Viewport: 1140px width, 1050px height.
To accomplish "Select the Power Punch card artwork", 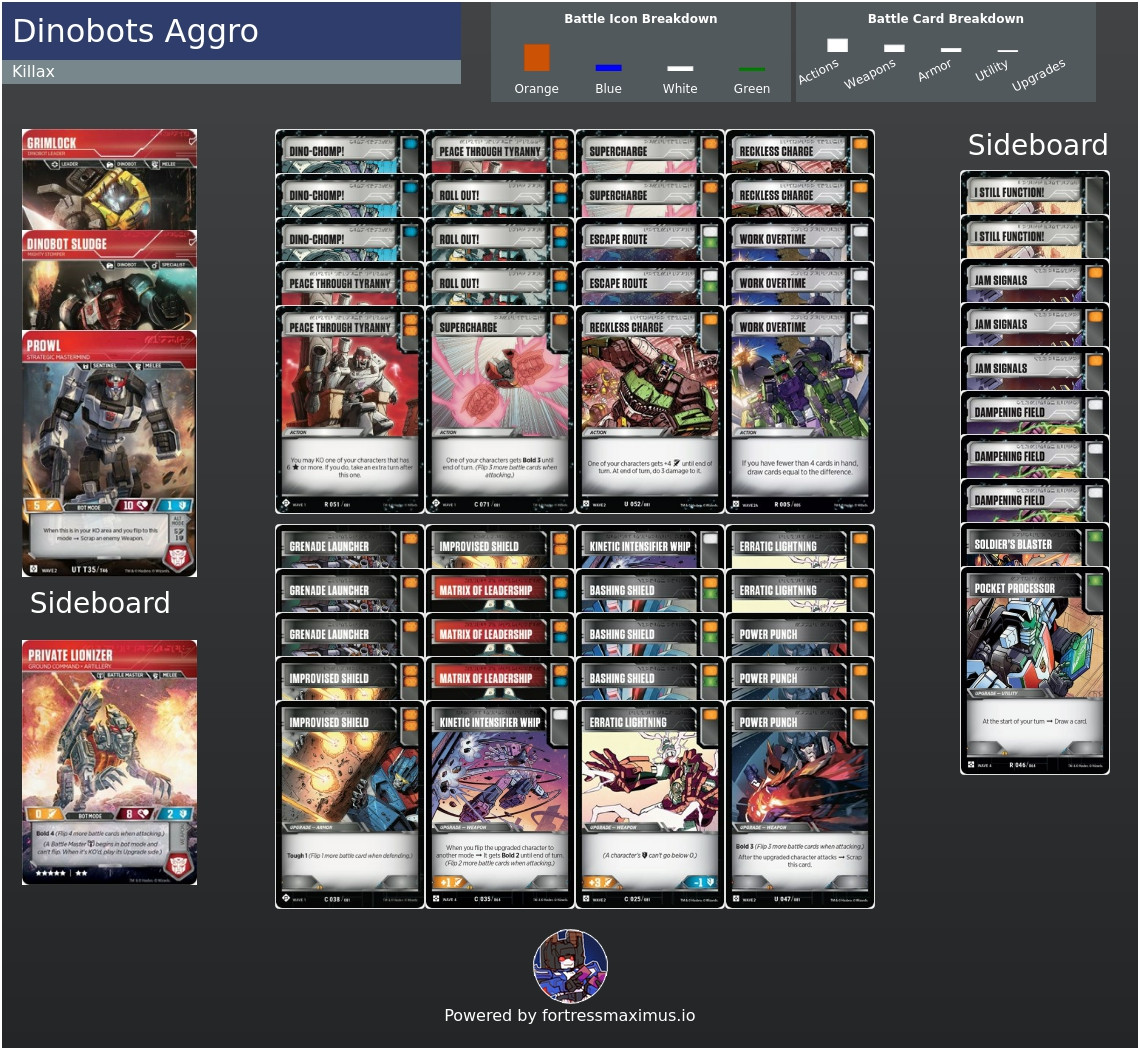I will click(800, 780).
